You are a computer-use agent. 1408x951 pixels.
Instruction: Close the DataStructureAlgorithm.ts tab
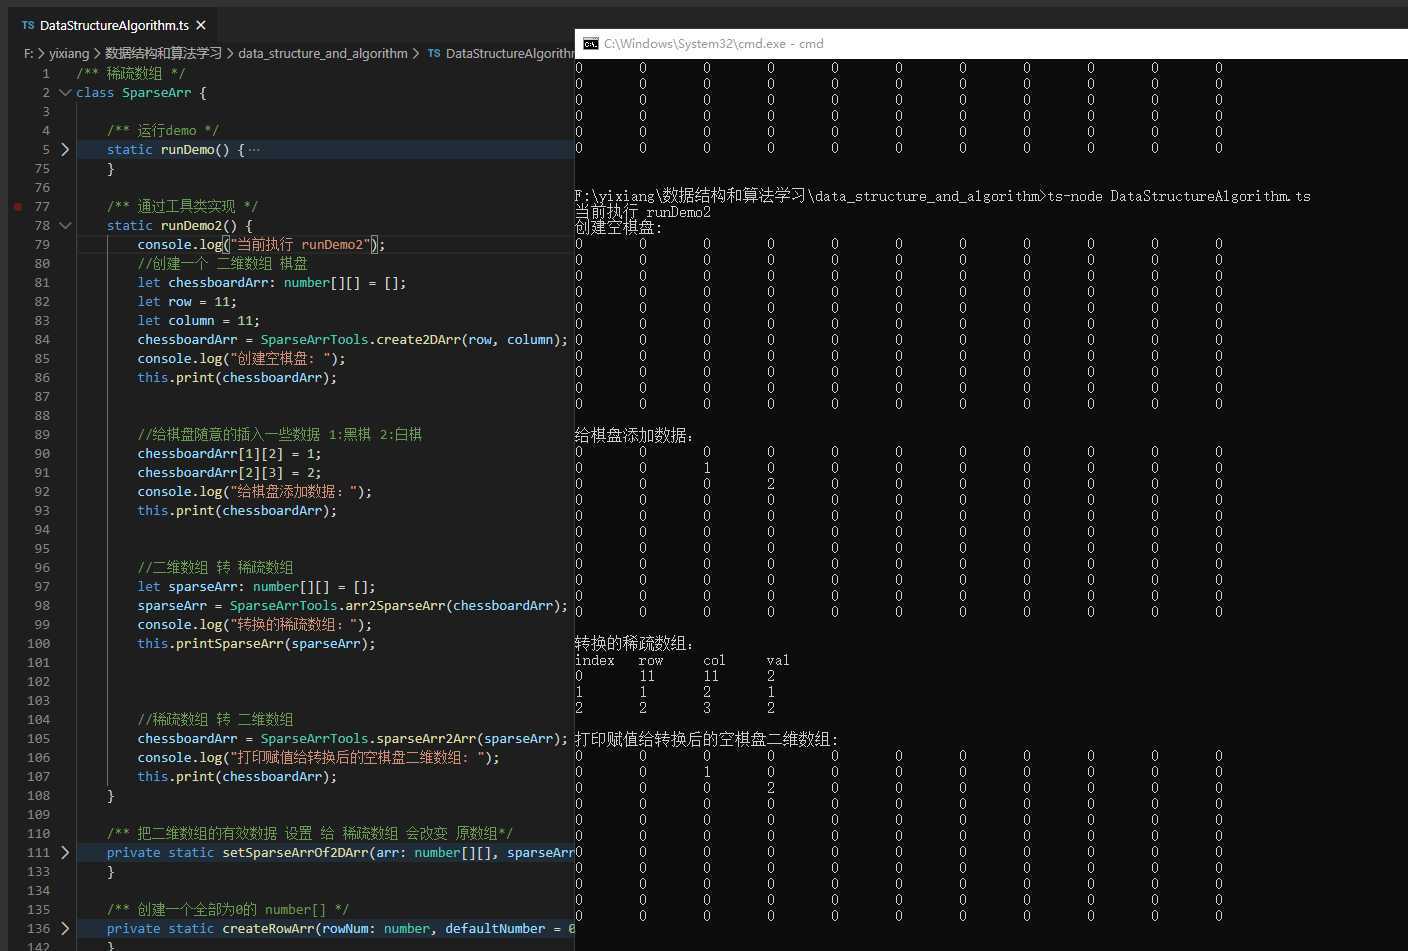tap(201, 25)
